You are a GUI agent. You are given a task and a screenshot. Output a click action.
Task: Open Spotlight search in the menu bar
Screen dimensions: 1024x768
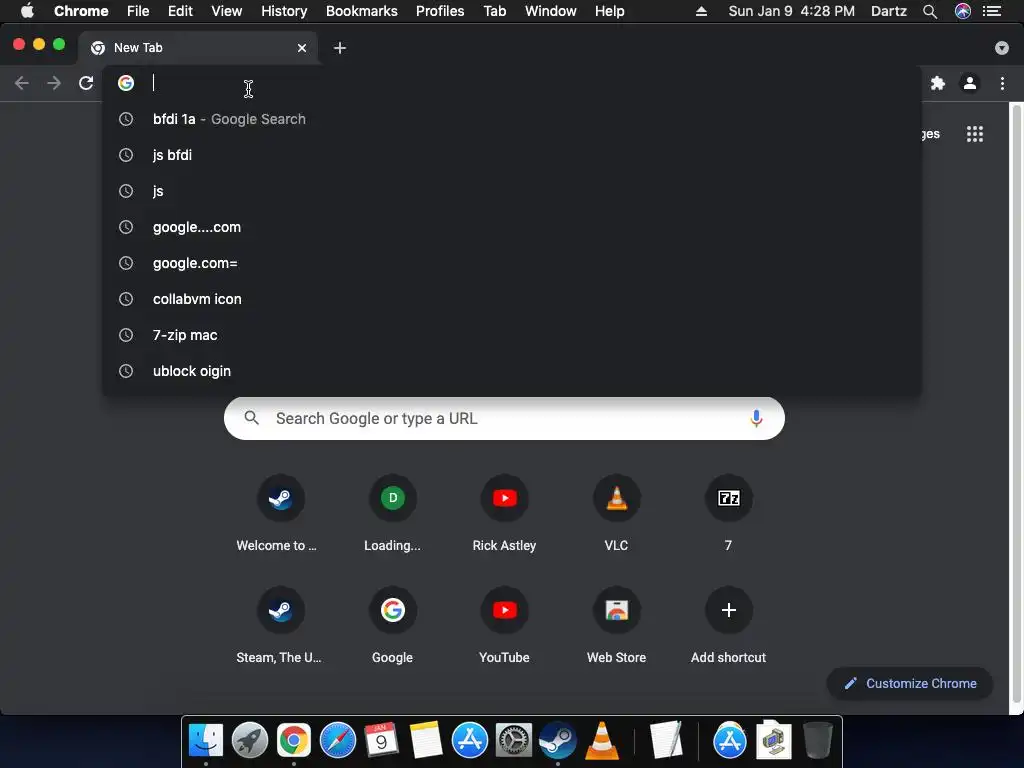pyautogui.click(x=930, y=11)
